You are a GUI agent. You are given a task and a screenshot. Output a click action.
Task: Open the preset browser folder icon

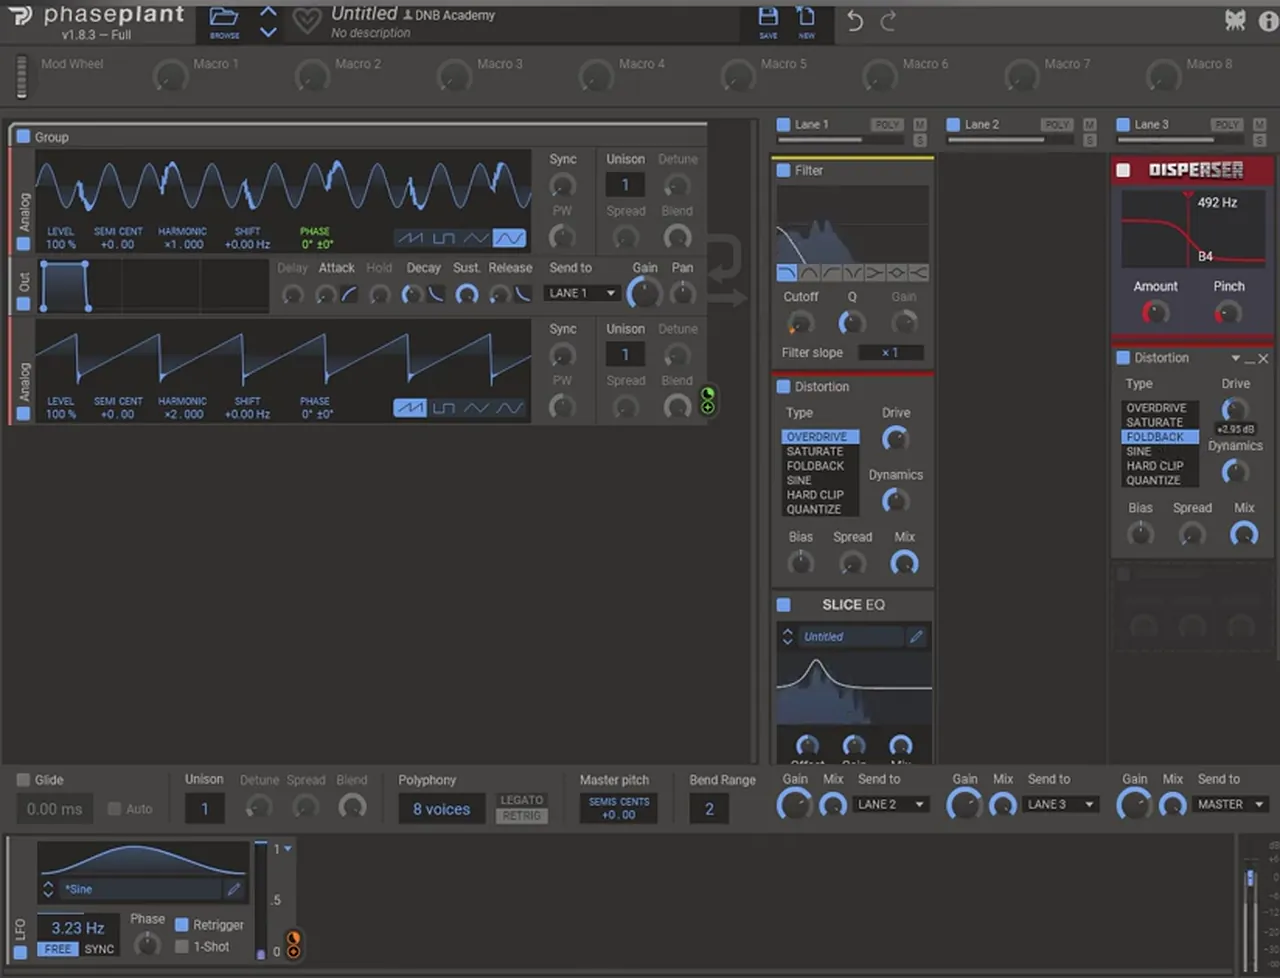(224, 17)
